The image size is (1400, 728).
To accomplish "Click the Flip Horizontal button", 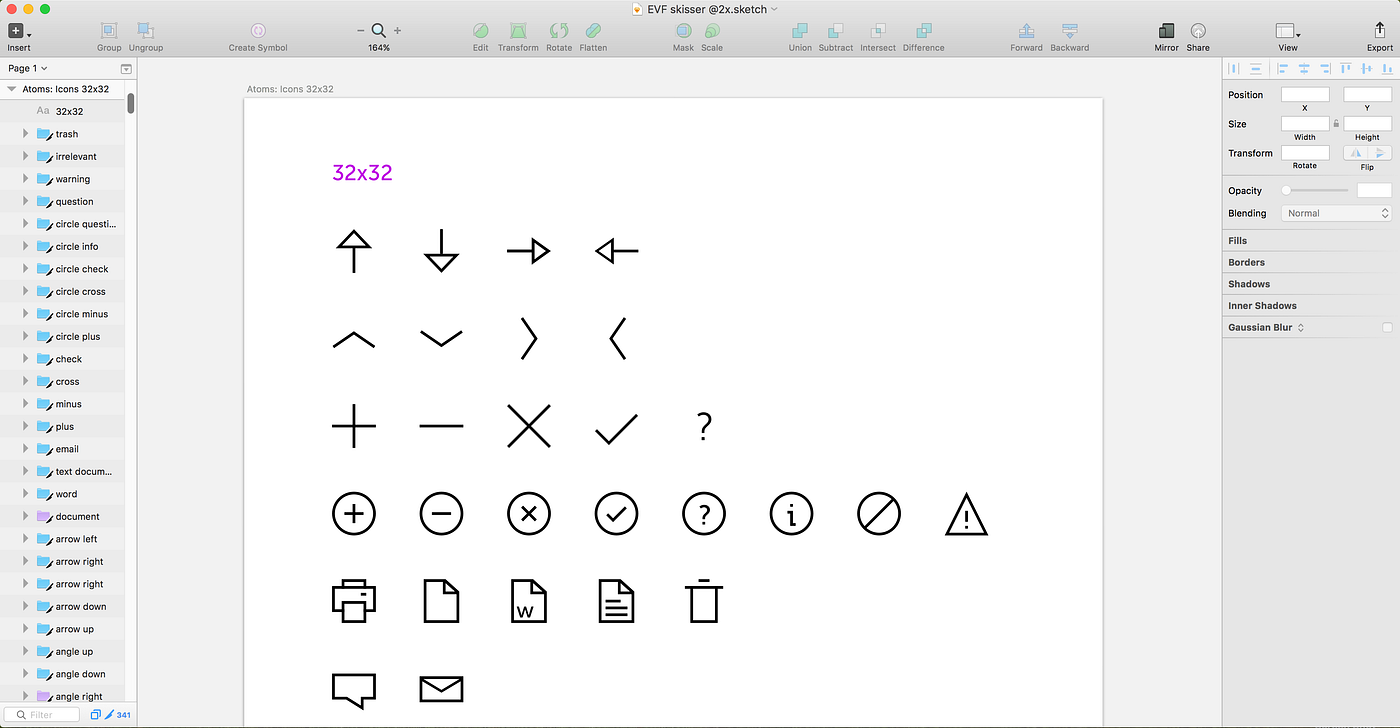I will (x=1355, y=153).
